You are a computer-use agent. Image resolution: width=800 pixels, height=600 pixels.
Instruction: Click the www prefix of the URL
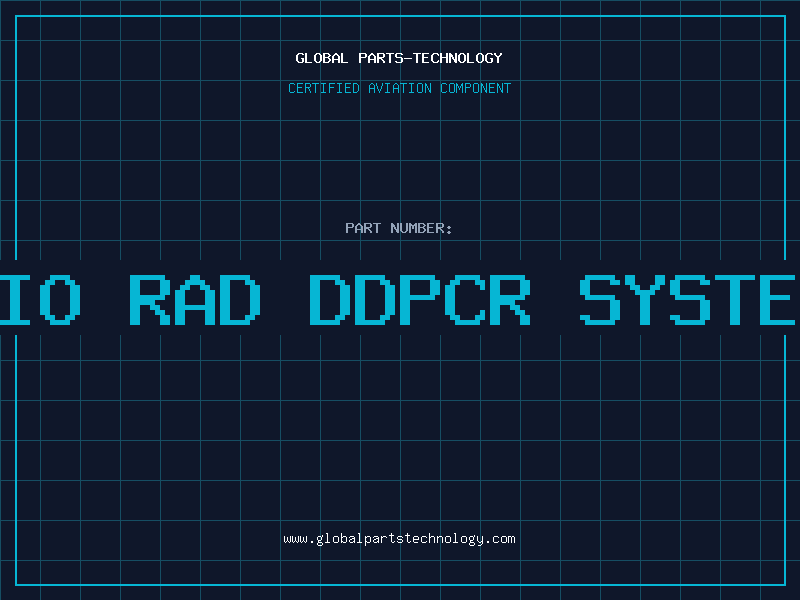[x=295, y=539]
